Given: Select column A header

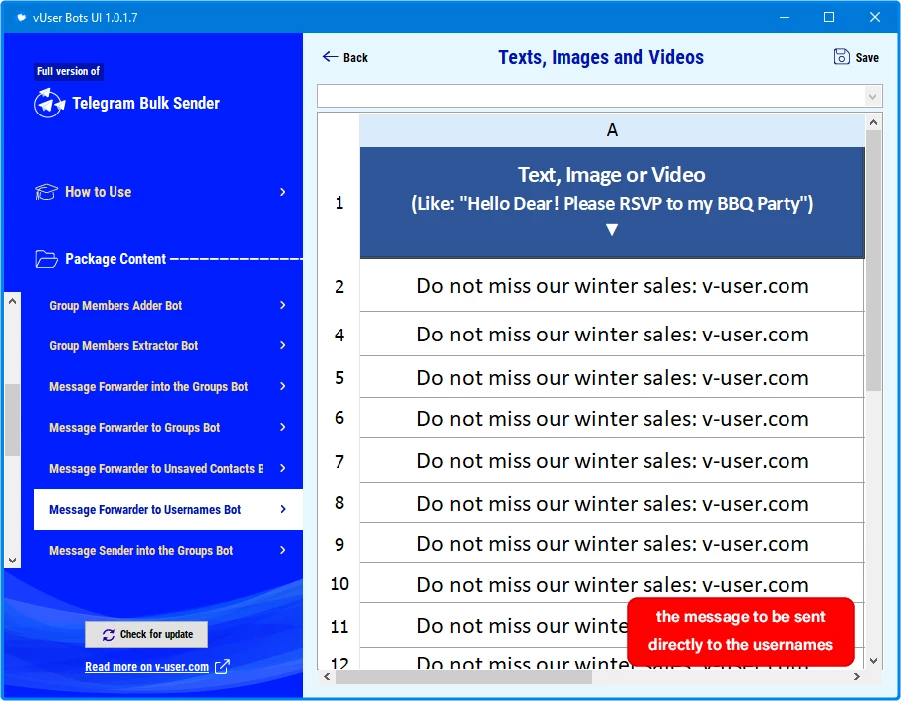Looking at the screenshot, I should pyautogui.click(x=612, y=130).
